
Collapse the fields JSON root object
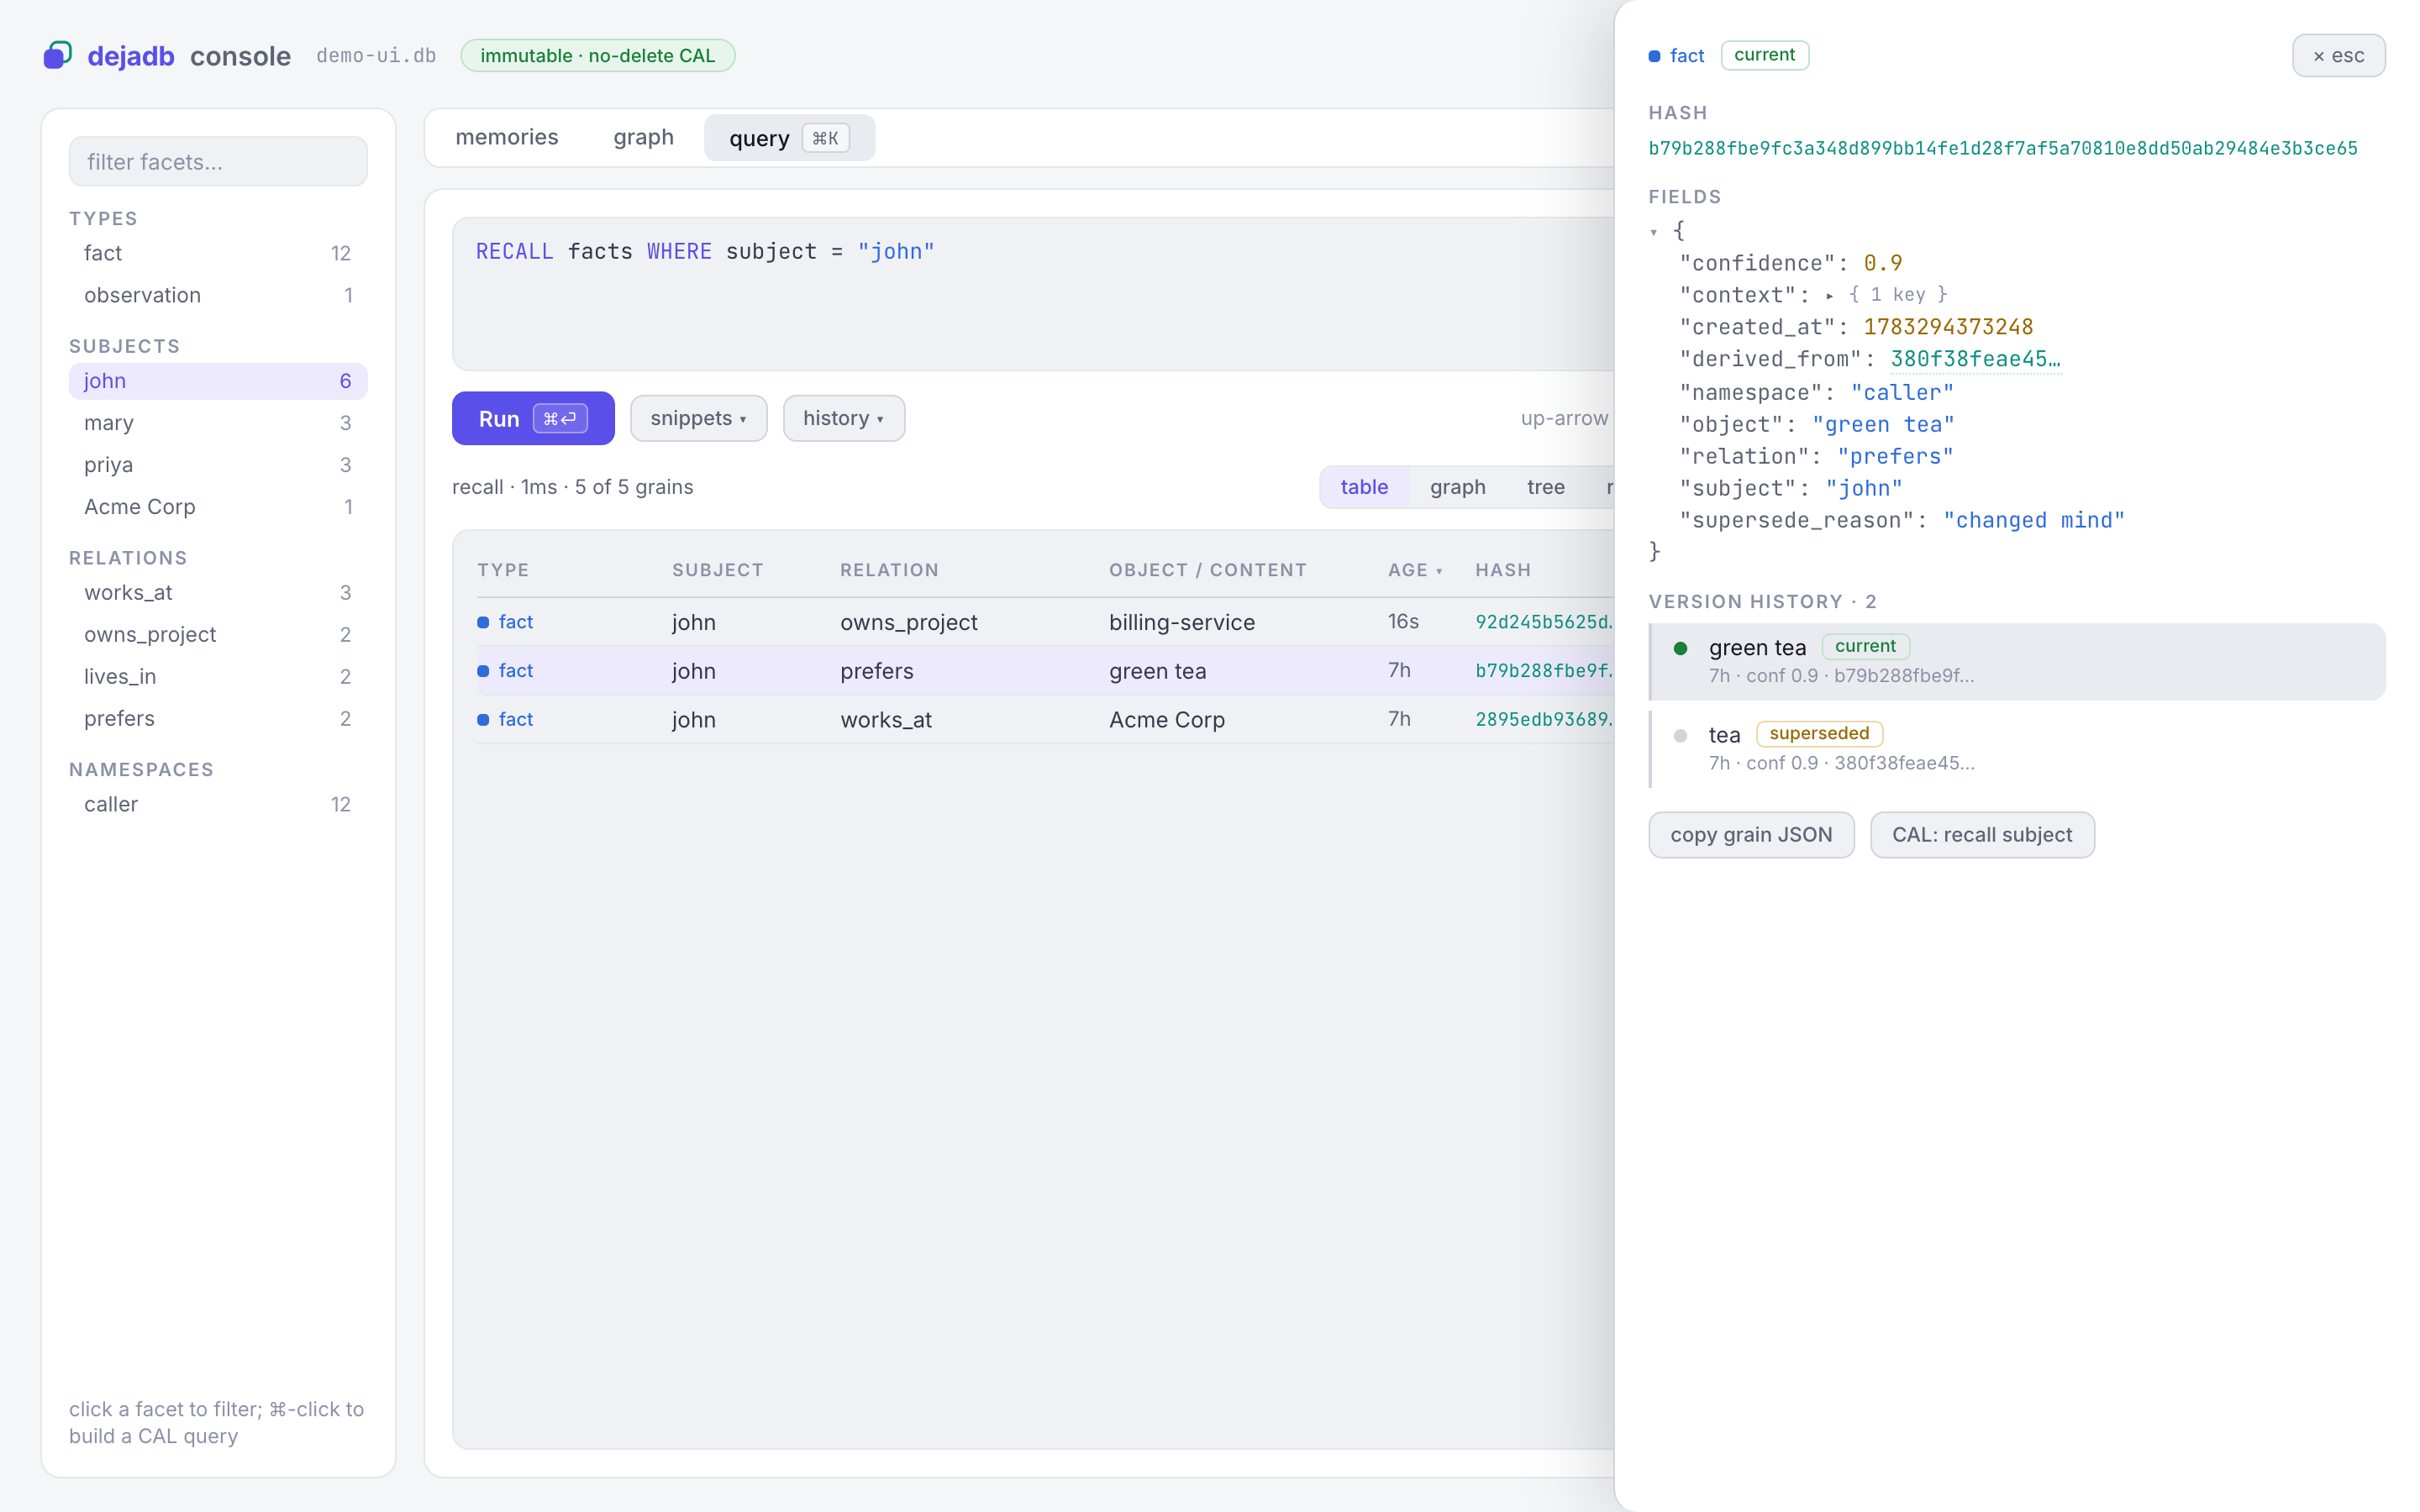1654,232
